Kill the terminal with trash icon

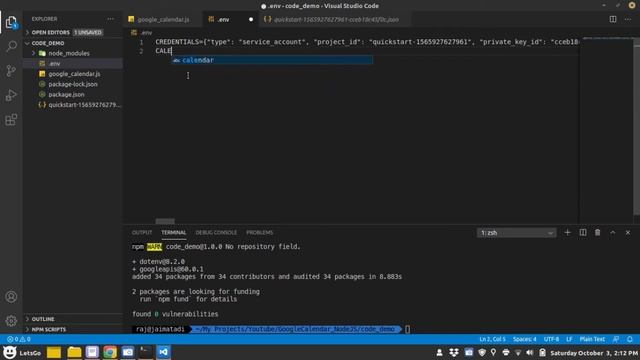click(598, 232)
